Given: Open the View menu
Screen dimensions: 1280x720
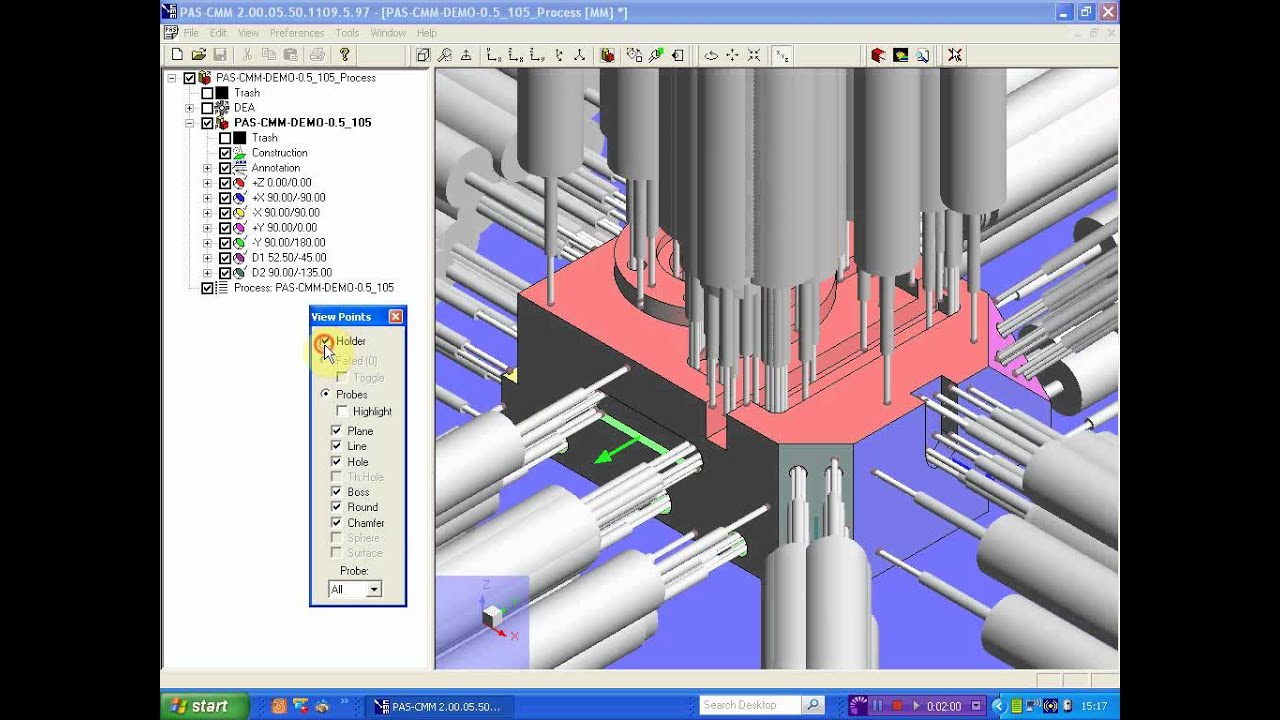Looking at the screenshot, I should click(x=248, y=33).
